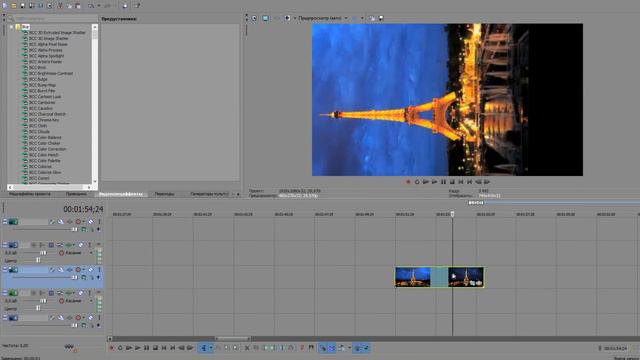Select BCC 3D Extruded Image Shatter effect
The image size is (640, 360).
tap(57, 33)
